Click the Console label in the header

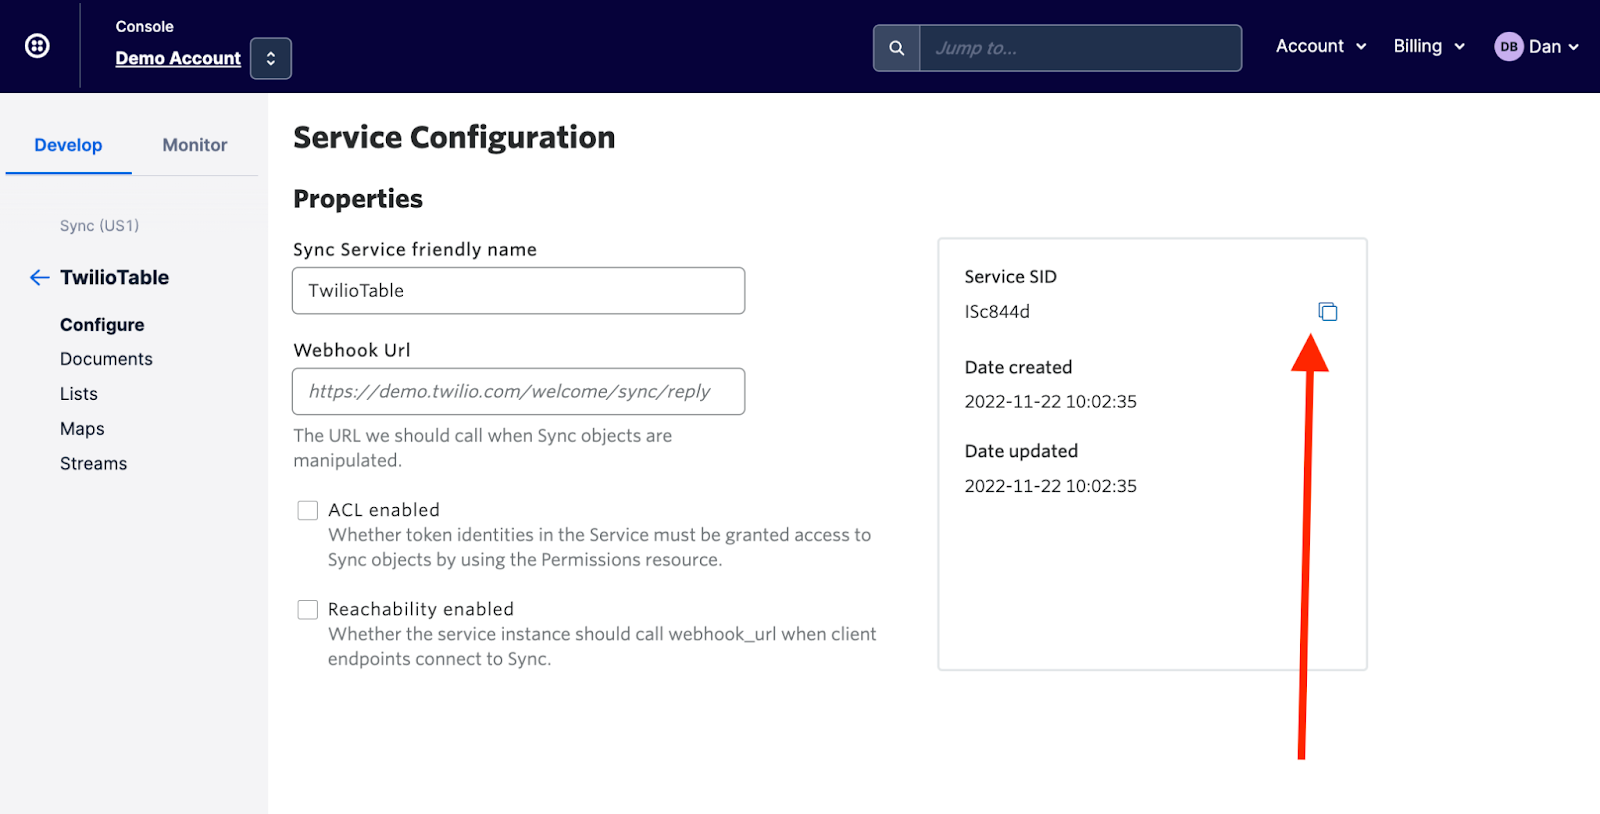144,27
